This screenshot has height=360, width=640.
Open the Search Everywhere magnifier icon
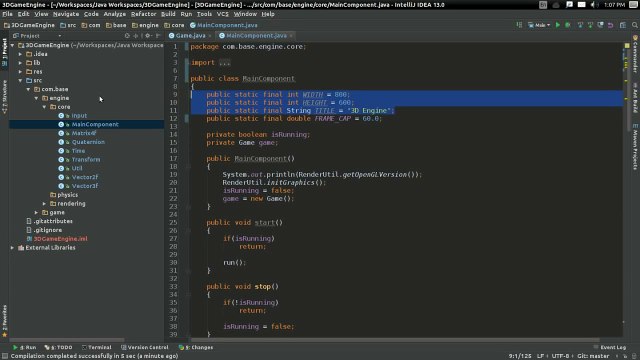[x=635, y=25]
